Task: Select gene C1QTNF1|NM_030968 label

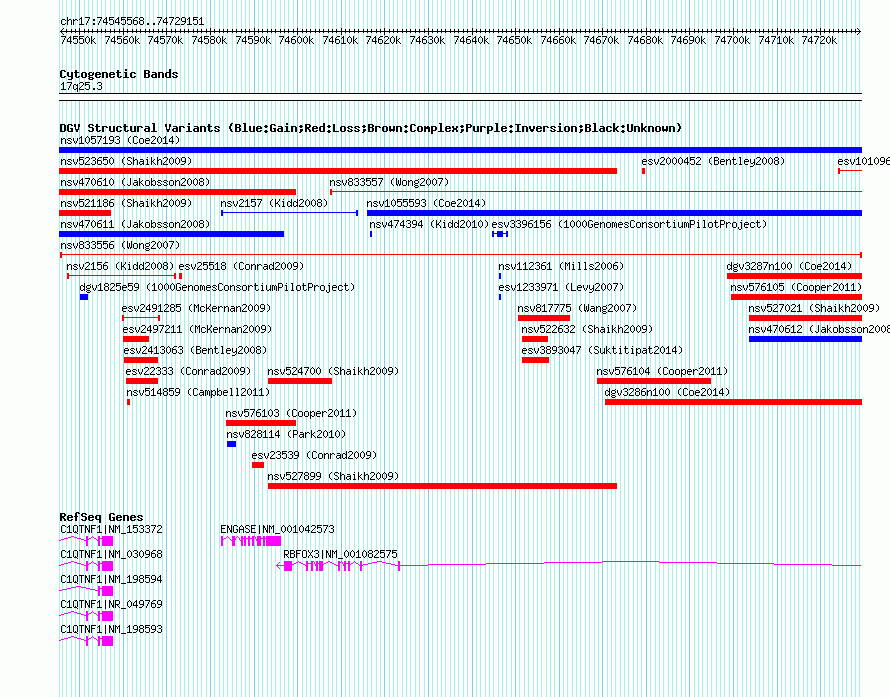Action: [111, 555]
